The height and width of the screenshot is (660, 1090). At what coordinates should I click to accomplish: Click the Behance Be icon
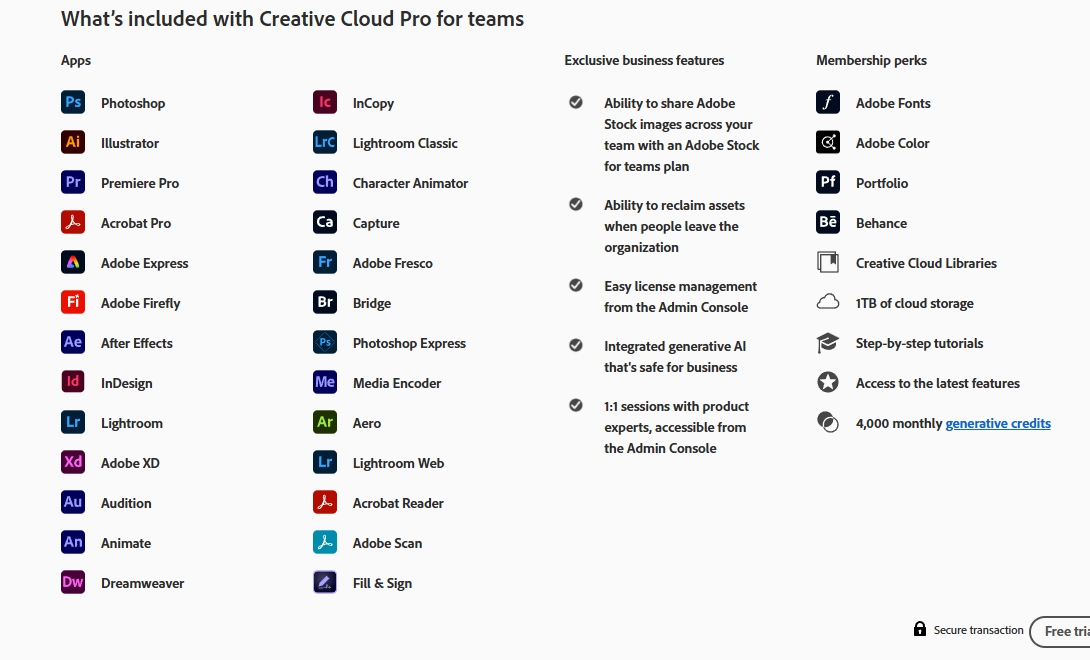pos(828,222)
